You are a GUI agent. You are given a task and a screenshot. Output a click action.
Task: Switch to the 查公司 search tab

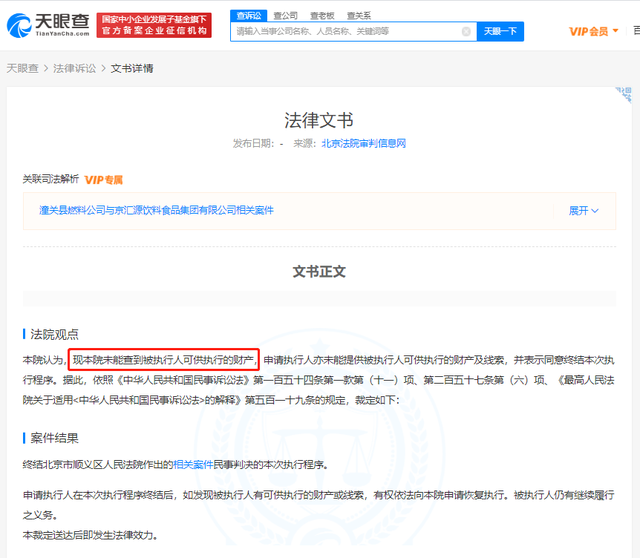pos(285,15)
